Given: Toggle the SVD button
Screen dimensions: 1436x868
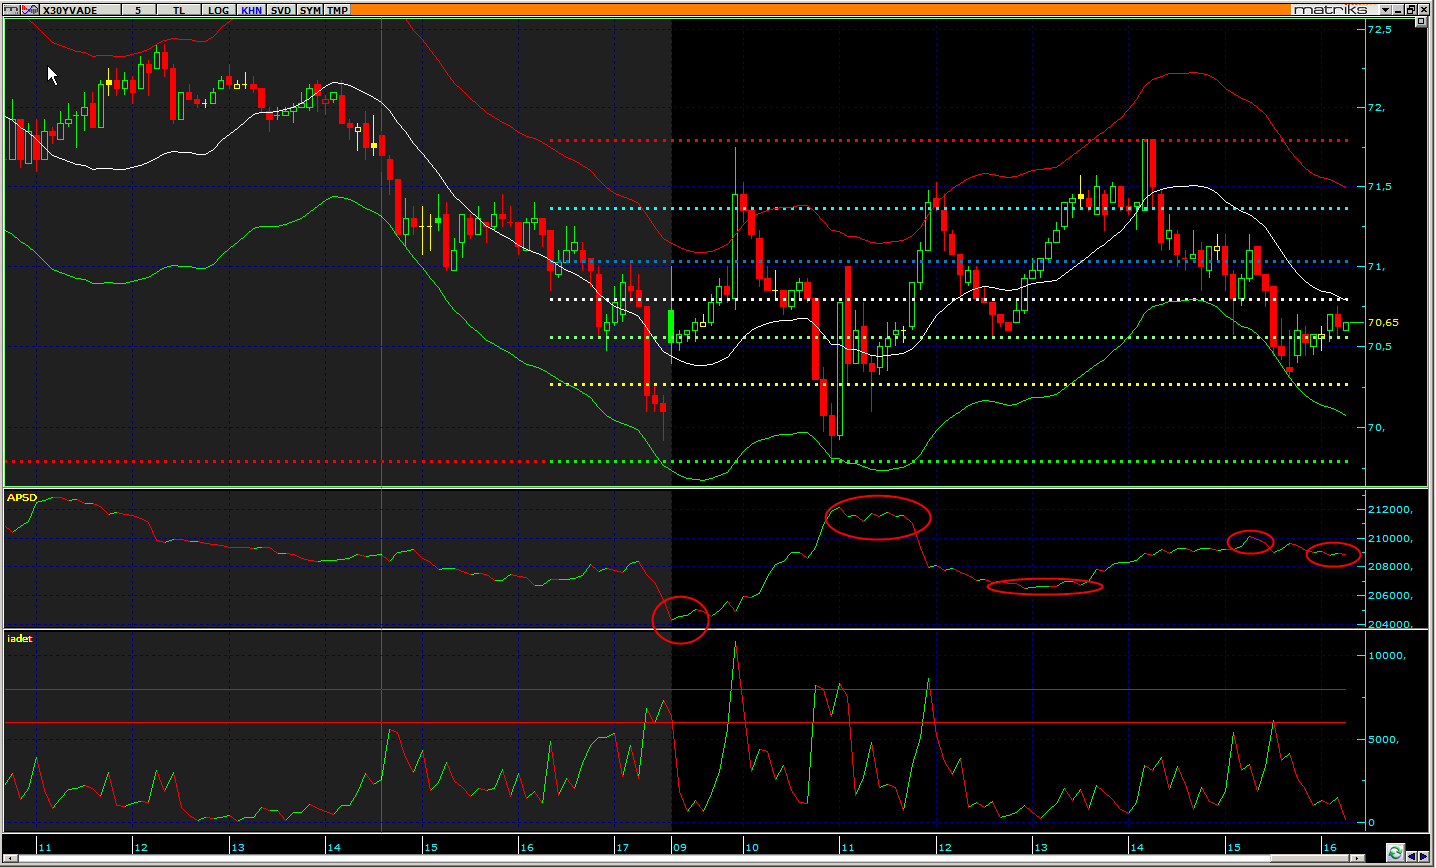Looking at the screenshot, I should (281, 10).
